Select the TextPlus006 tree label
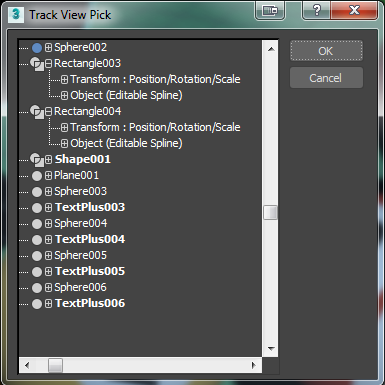The width and height of the screenshot is (385, 385). click(90, 303)
